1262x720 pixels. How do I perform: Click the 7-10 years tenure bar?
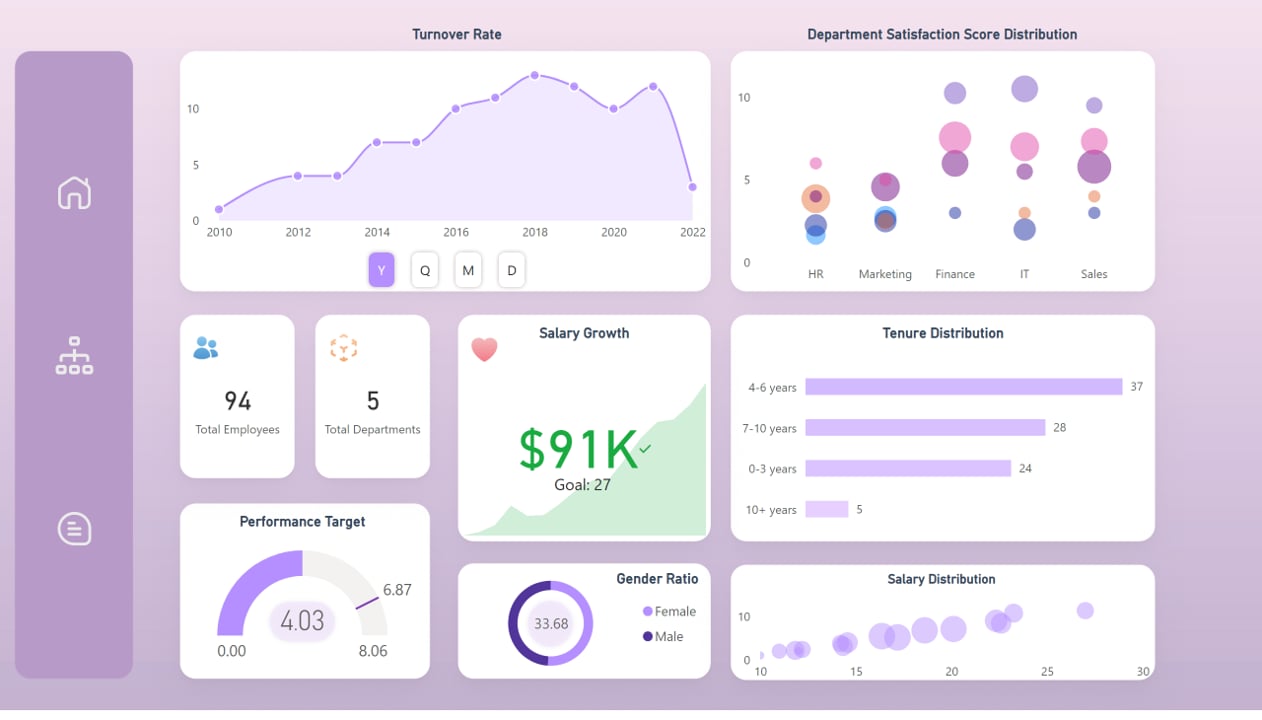(x=925, y=428)
